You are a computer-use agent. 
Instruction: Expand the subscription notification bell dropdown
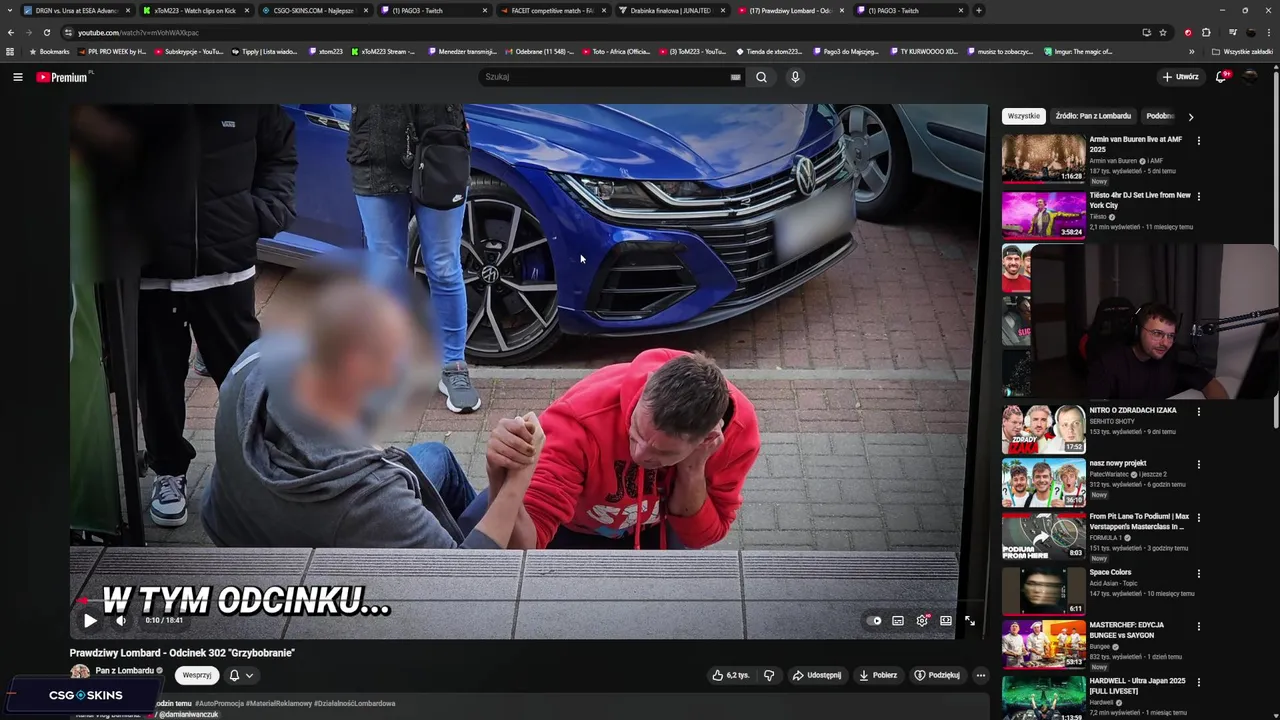241,675
